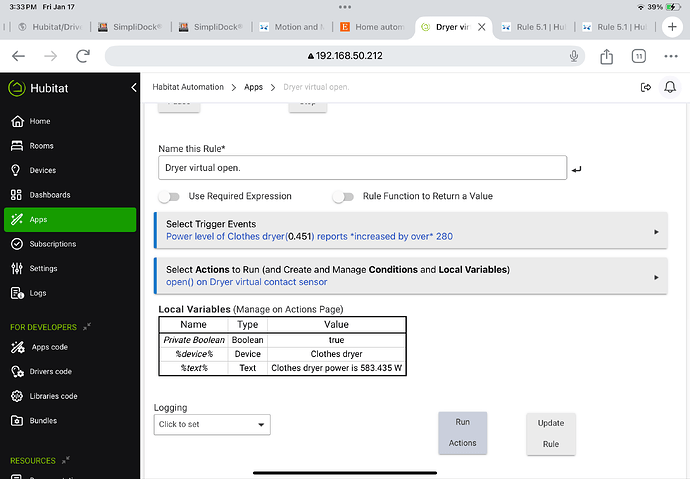Toggle Use Required Expression switch
The image size is (690, 479).
point(169,196)
